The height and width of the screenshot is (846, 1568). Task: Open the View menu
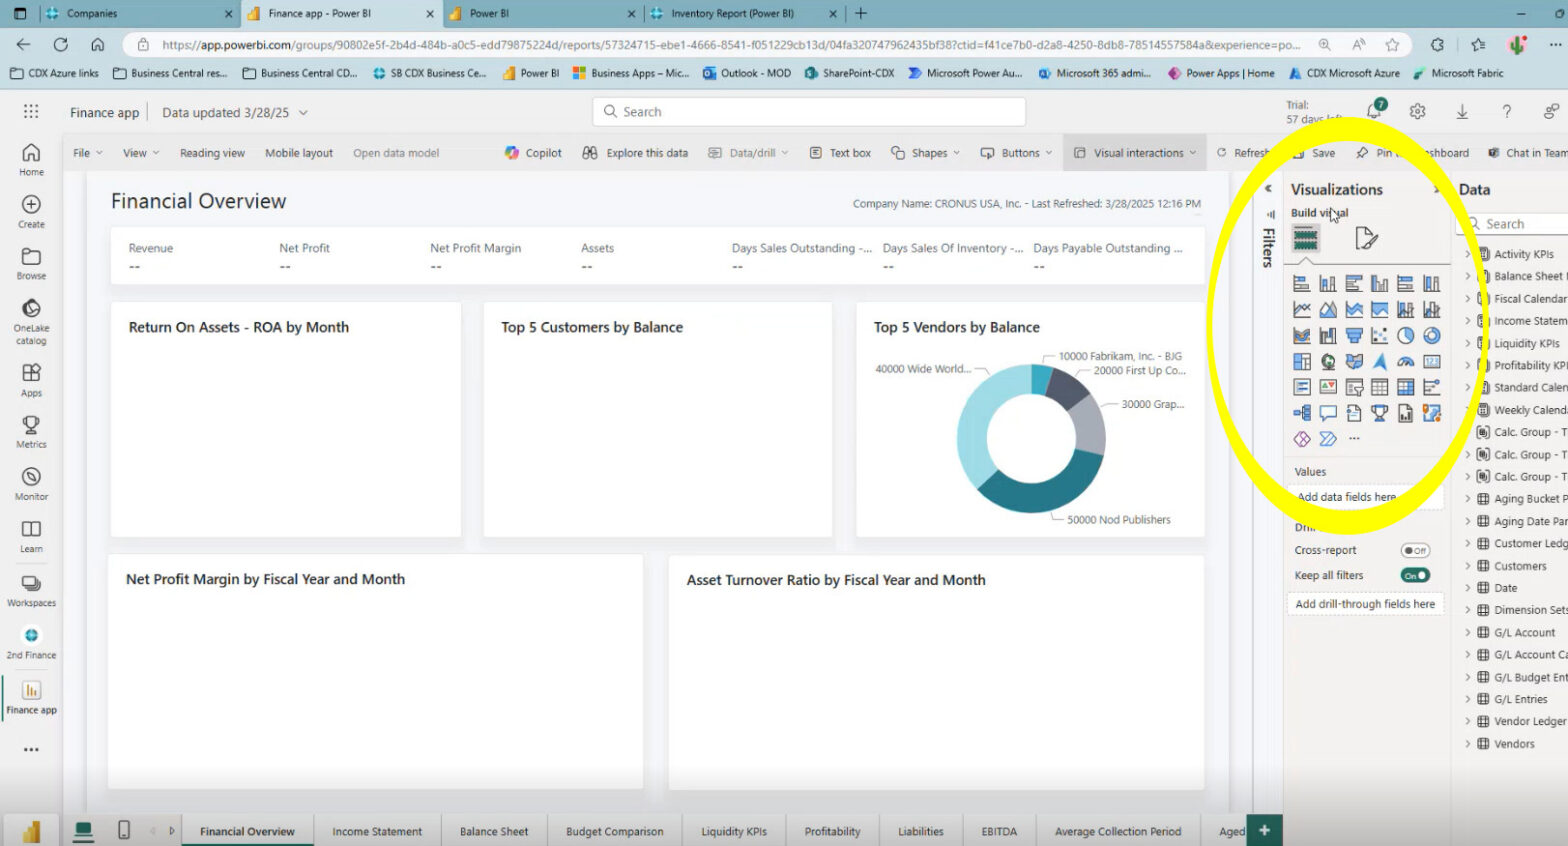point(141,153)
